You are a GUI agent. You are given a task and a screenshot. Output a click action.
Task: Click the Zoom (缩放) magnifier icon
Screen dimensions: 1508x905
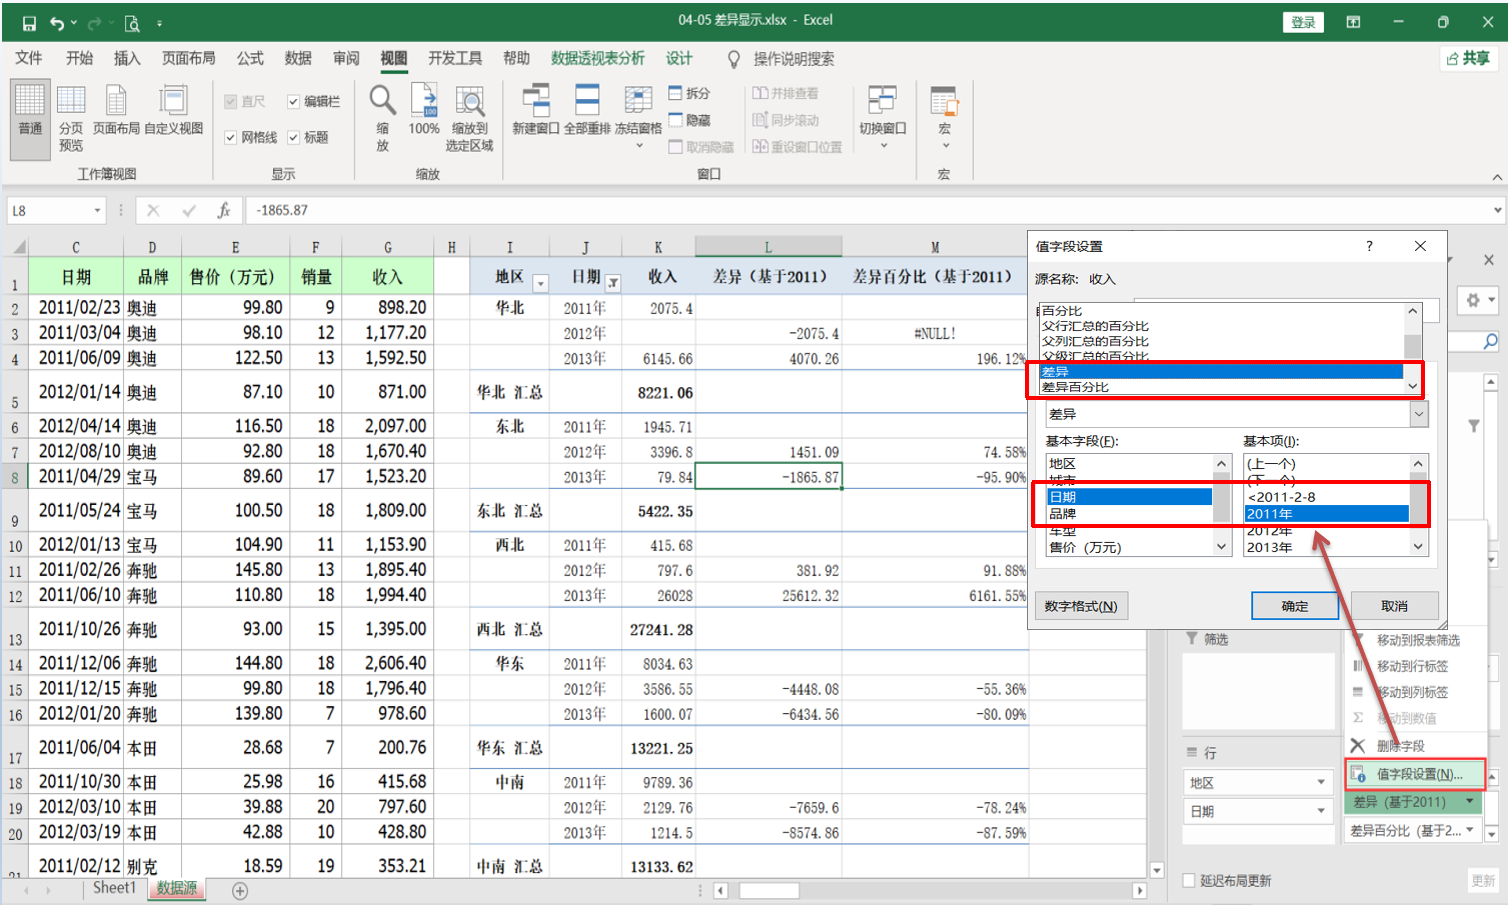tap(382, 118)
